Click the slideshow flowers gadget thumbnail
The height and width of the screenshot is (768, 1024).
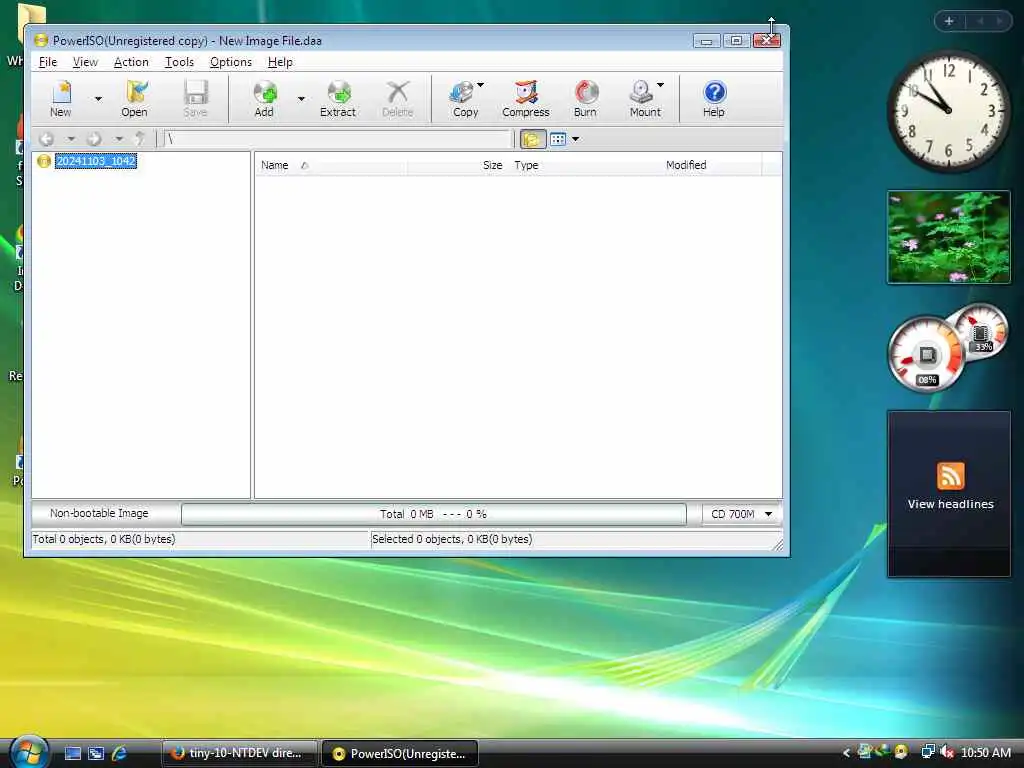tap(949, 237)
